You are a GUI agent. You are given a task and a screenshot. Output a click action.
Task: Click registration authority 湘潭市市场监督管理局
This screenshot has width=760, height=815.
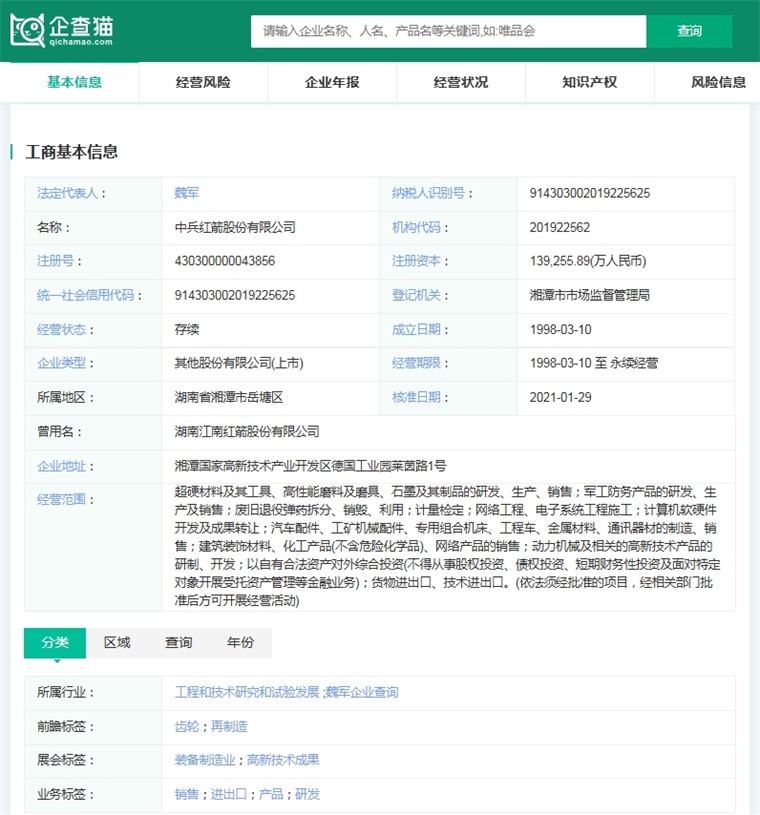point(589,295)
